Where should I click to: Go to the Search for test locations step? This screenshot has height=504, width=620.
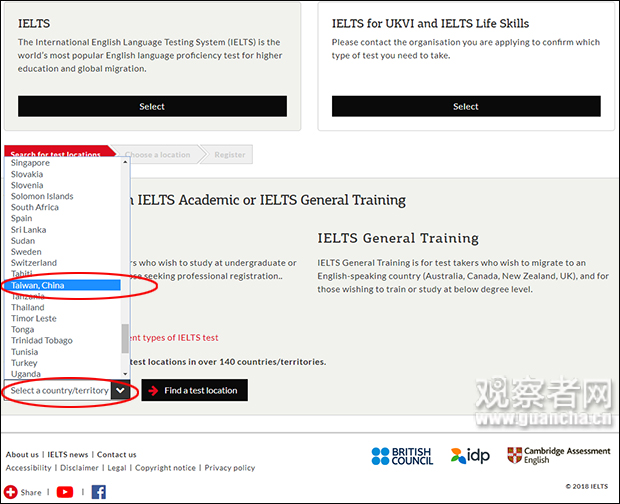coord(59,151)
